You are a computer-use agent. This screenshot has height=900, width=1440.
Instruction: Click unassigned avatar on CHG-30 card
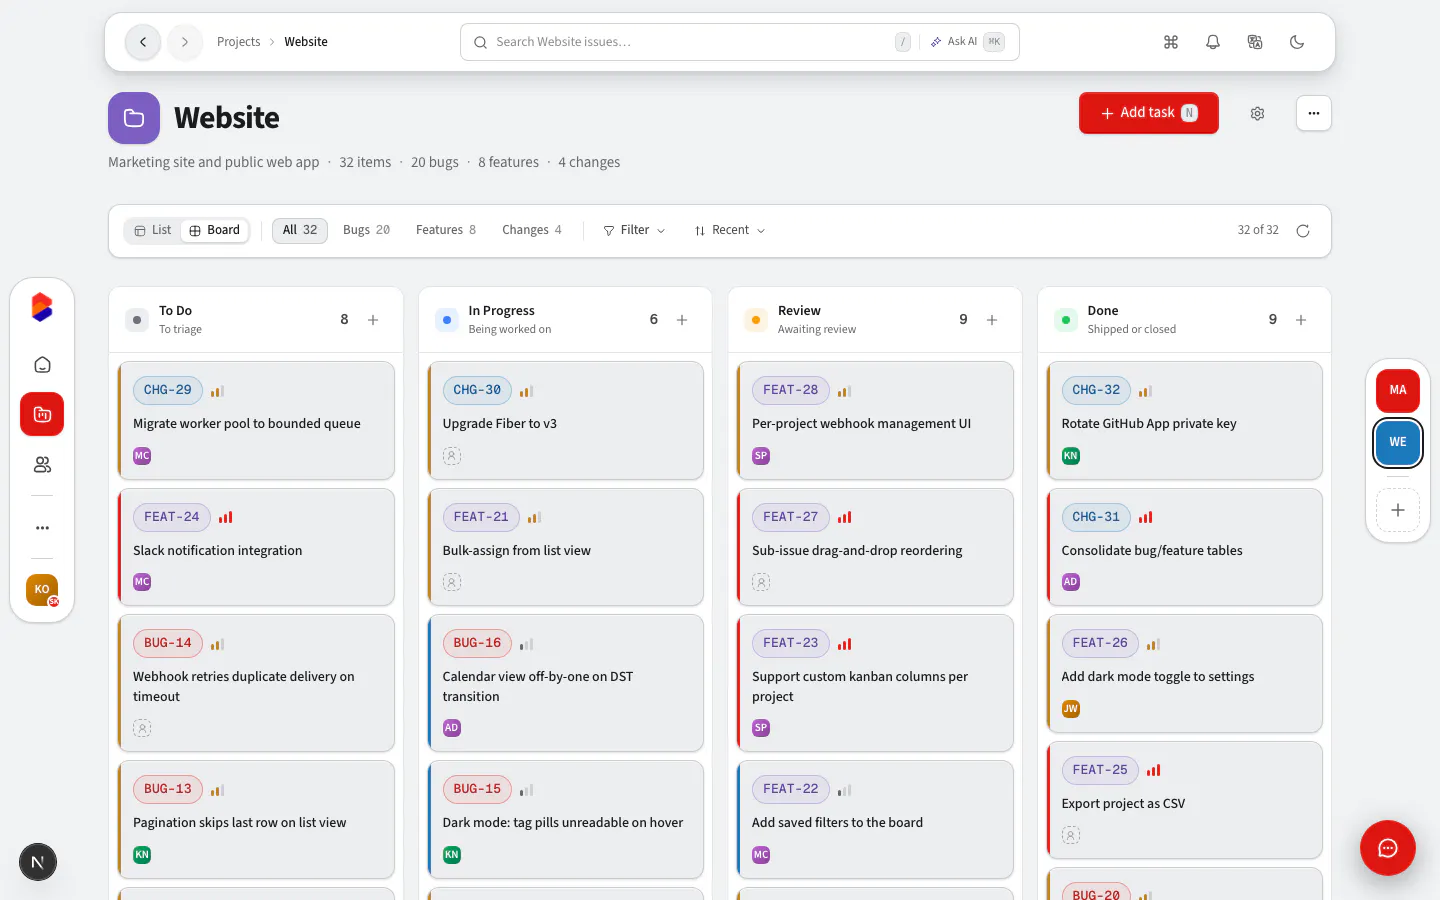coord(452,456)
